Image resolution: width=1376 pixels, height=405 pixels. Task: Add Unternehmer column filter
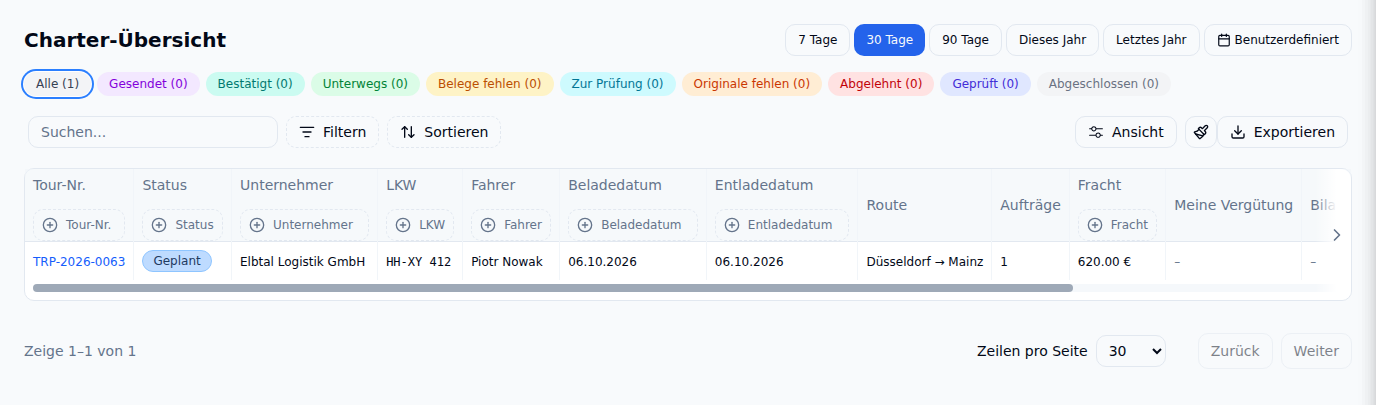click(304, 225)
